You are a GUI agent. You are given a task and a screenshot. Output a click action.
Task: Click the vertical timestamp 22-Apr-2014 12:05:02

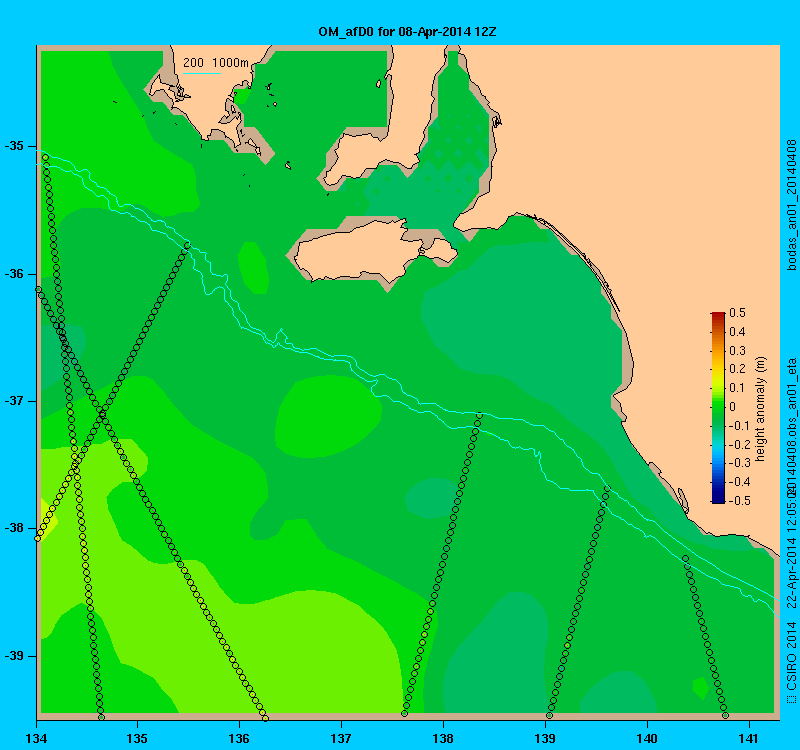coord(792,547)
